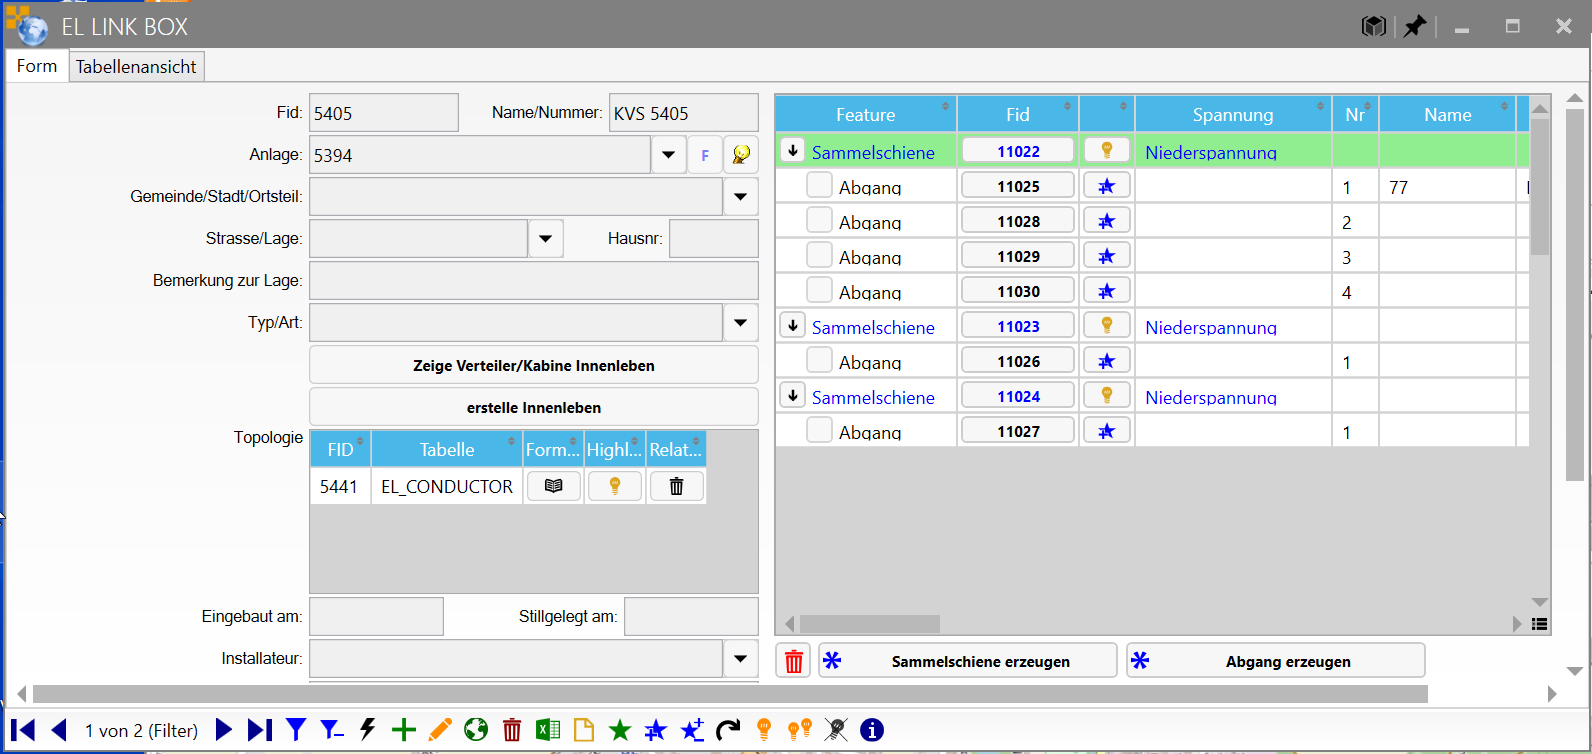1592x754 pixels.
Task: Click Sammelschiene erzeugen button
Action: point(968,661)
